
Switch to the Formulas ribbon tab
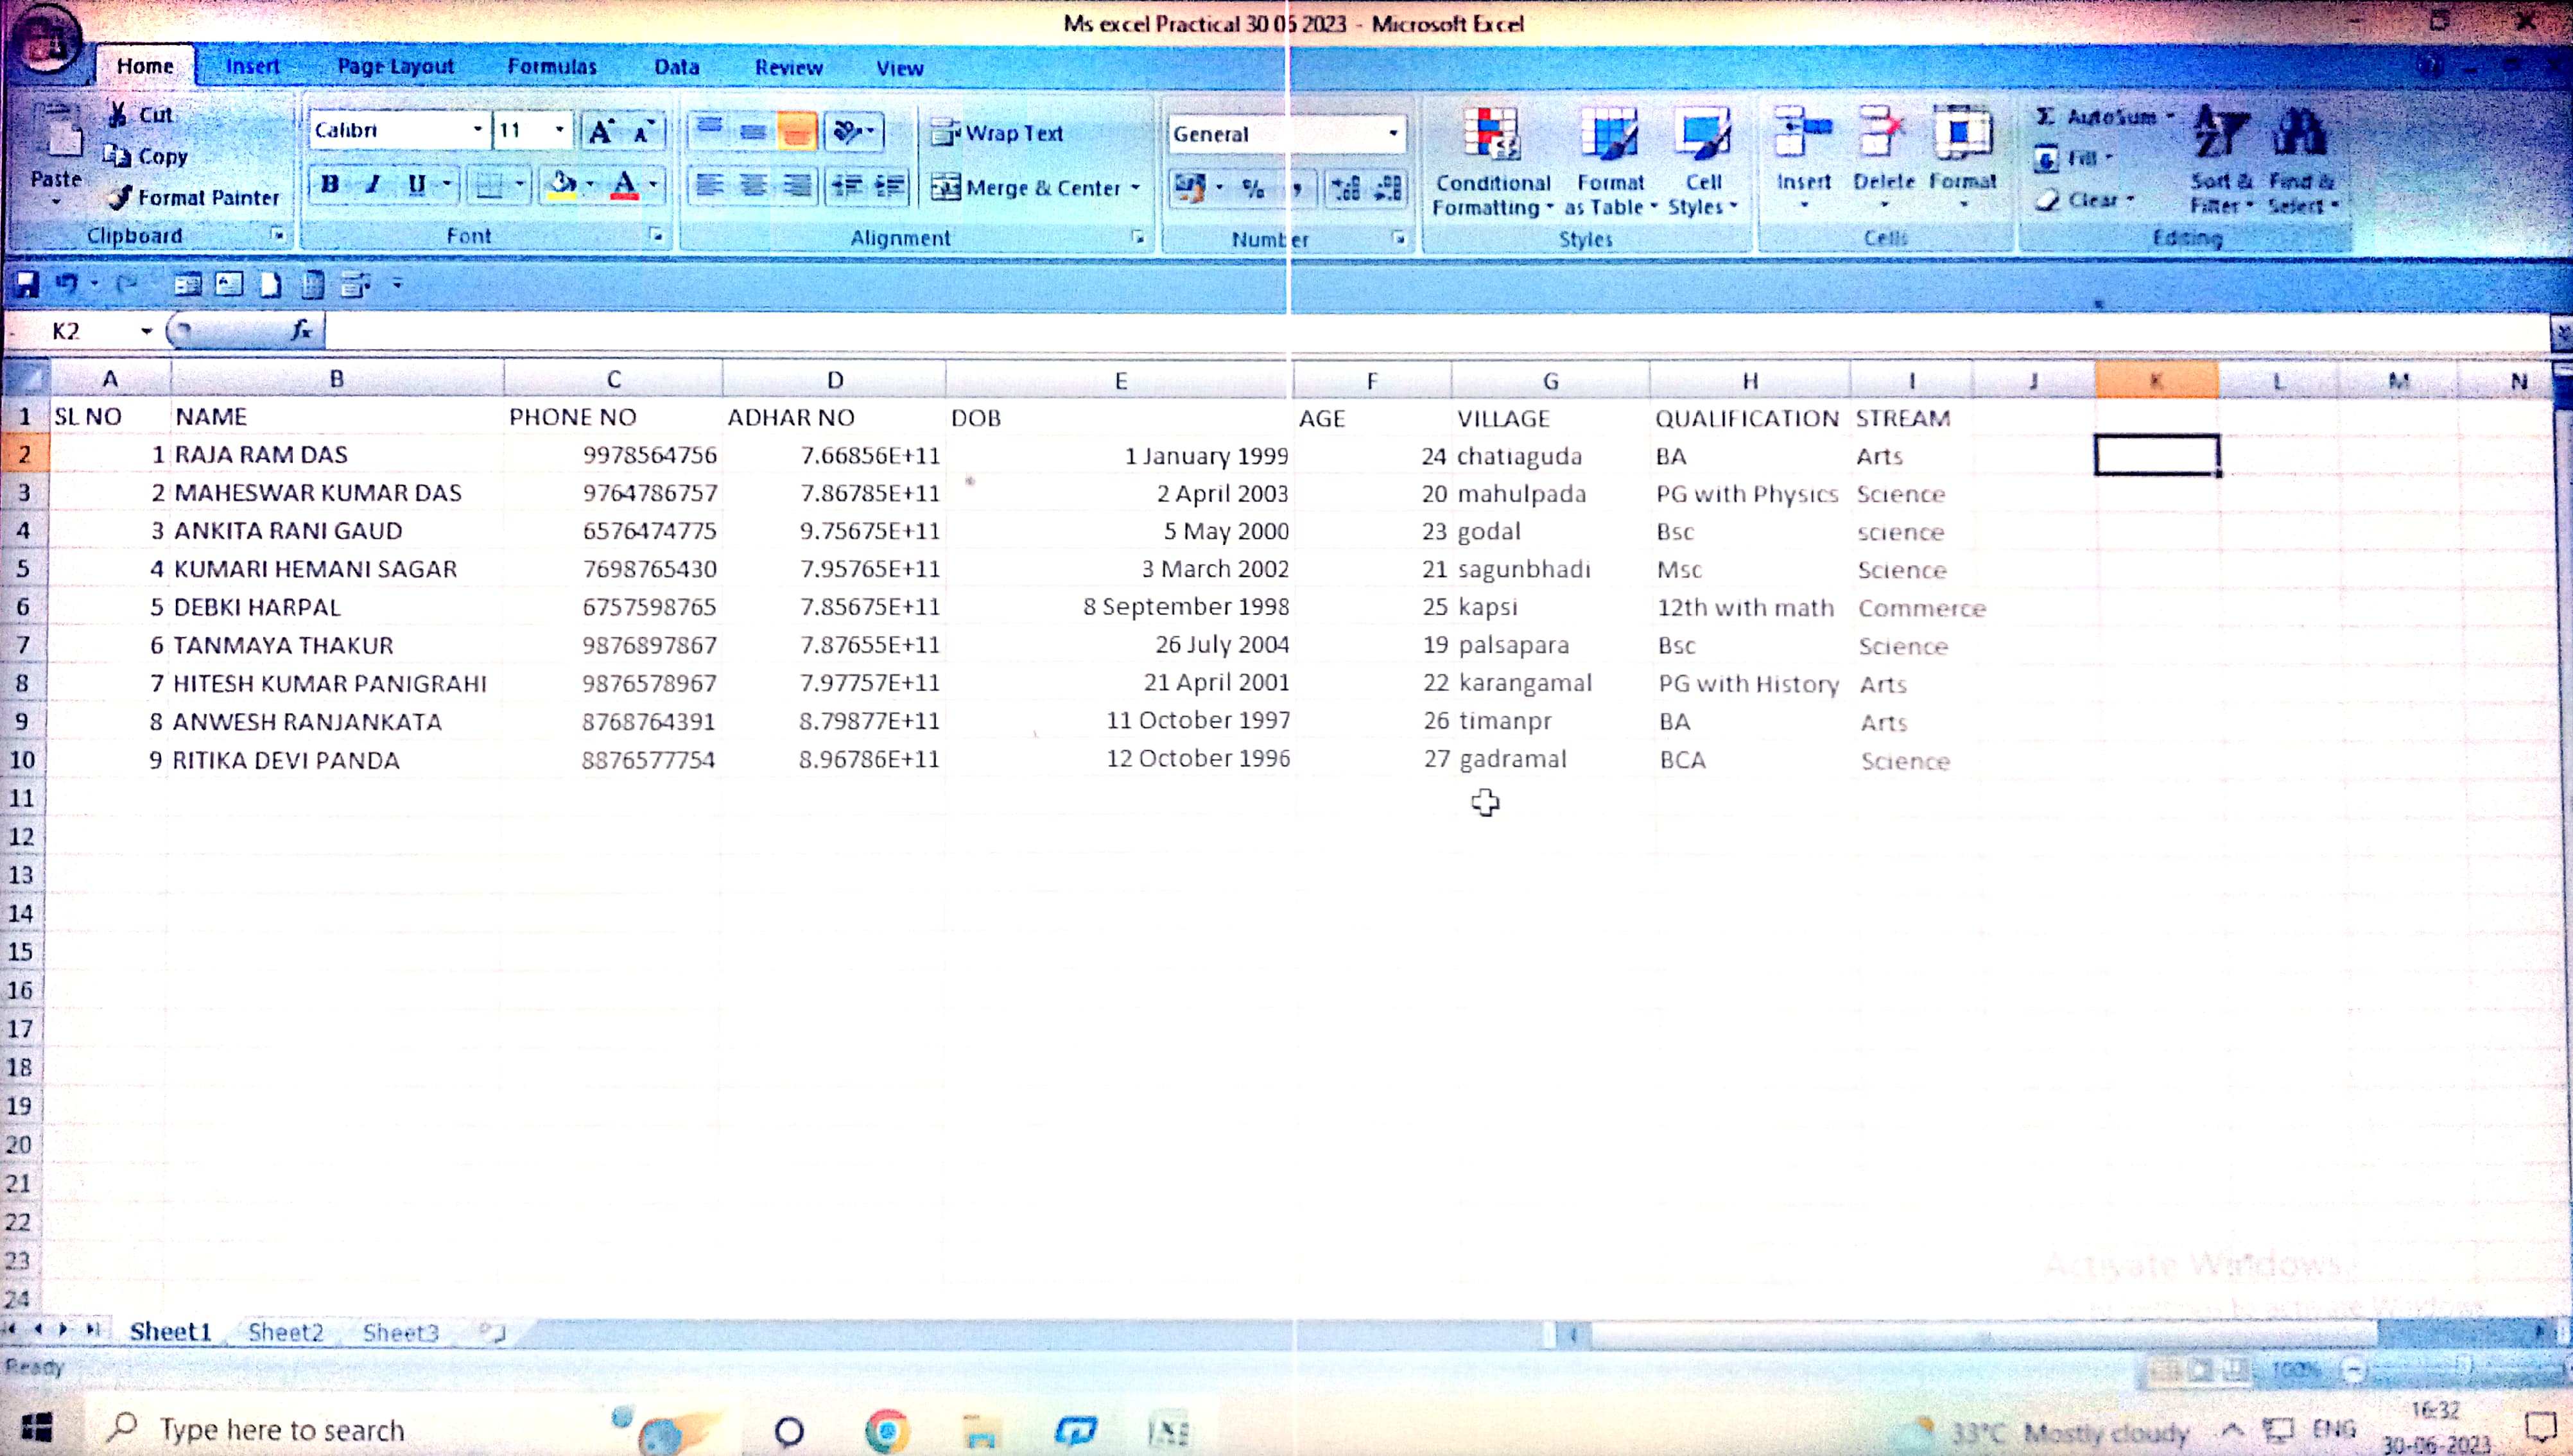click(551, 67)
